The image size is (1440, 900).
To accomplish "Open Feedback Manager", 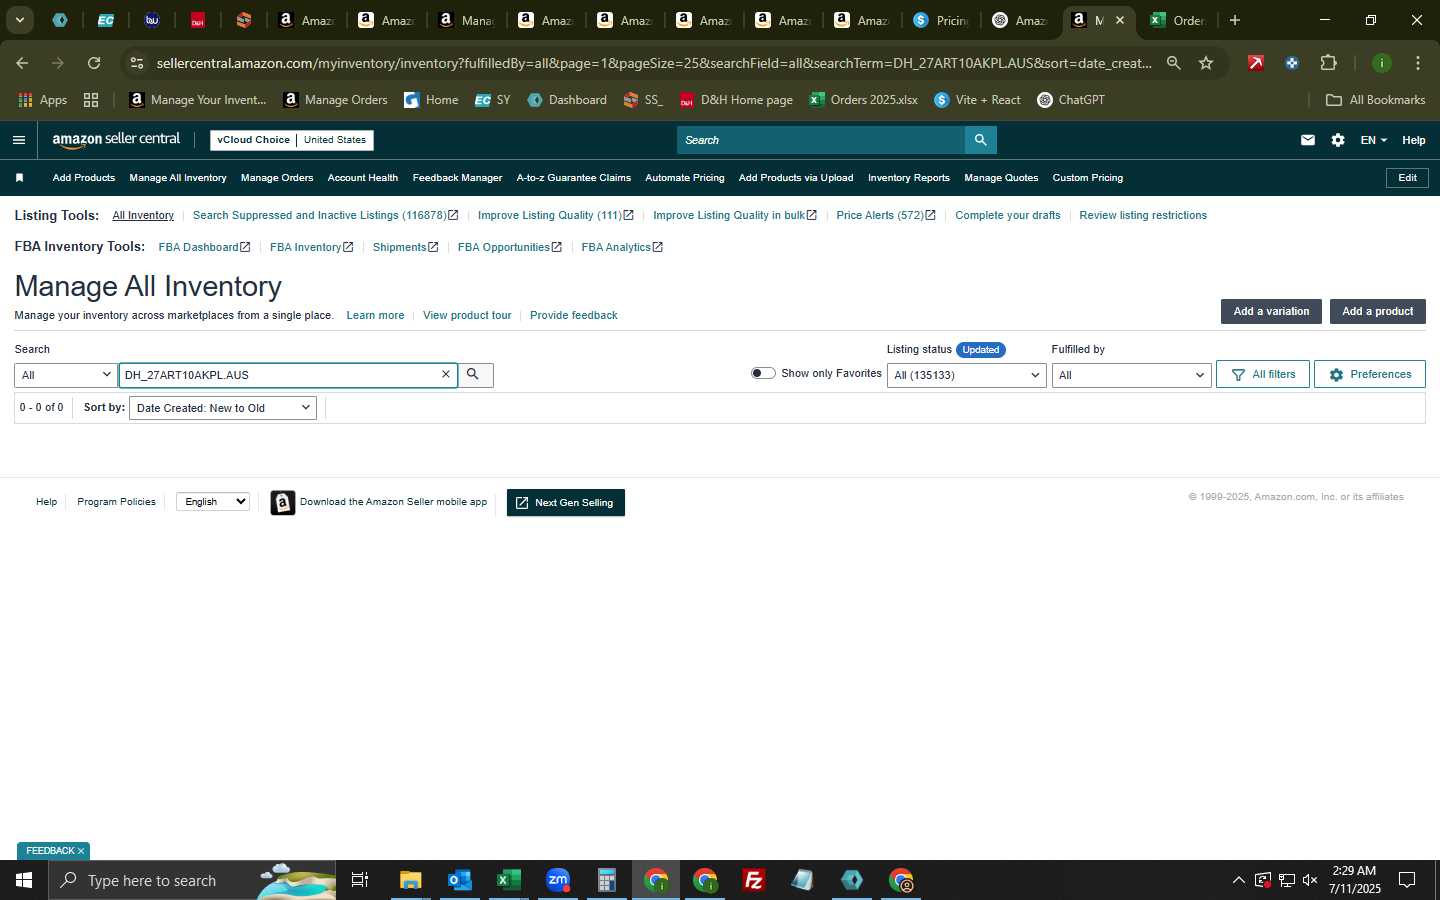I will [x=457, y=178].
